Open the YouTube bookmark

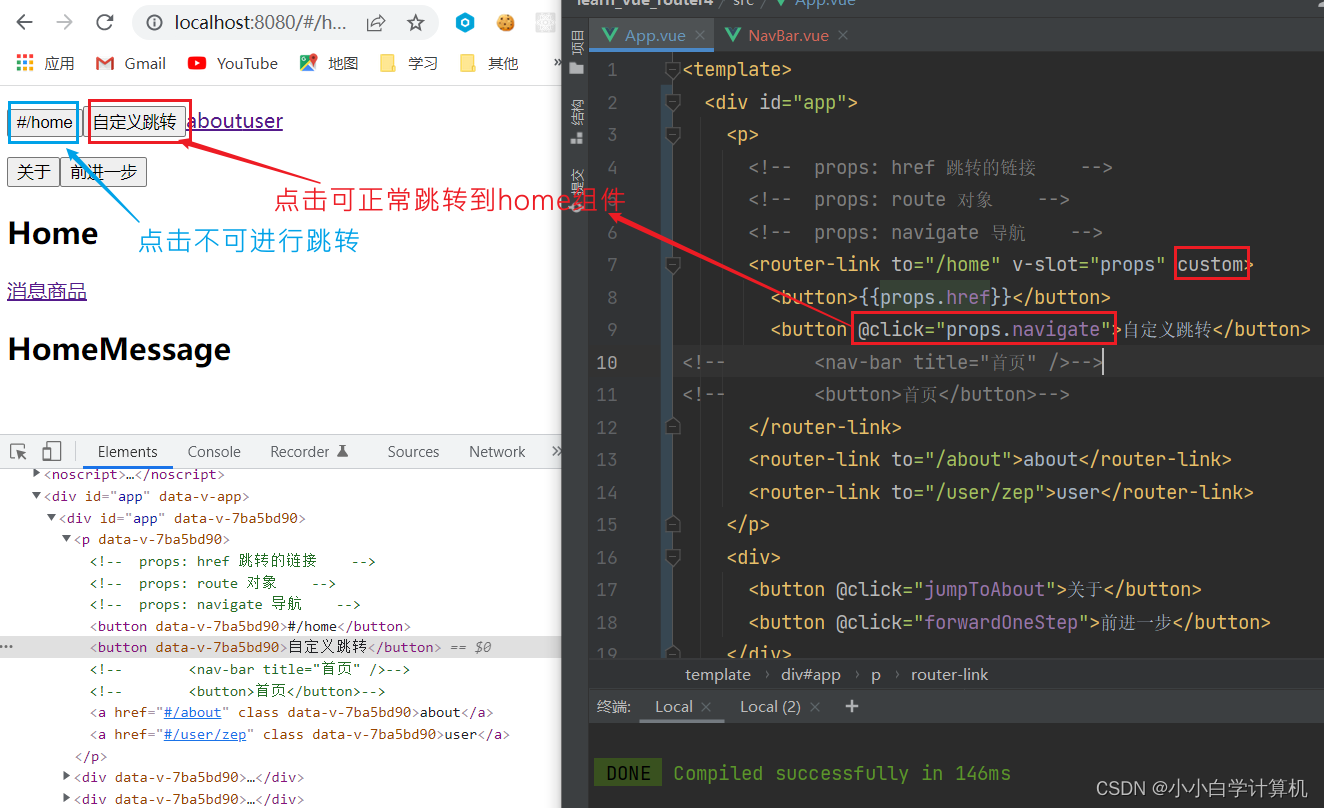[233, 63]
